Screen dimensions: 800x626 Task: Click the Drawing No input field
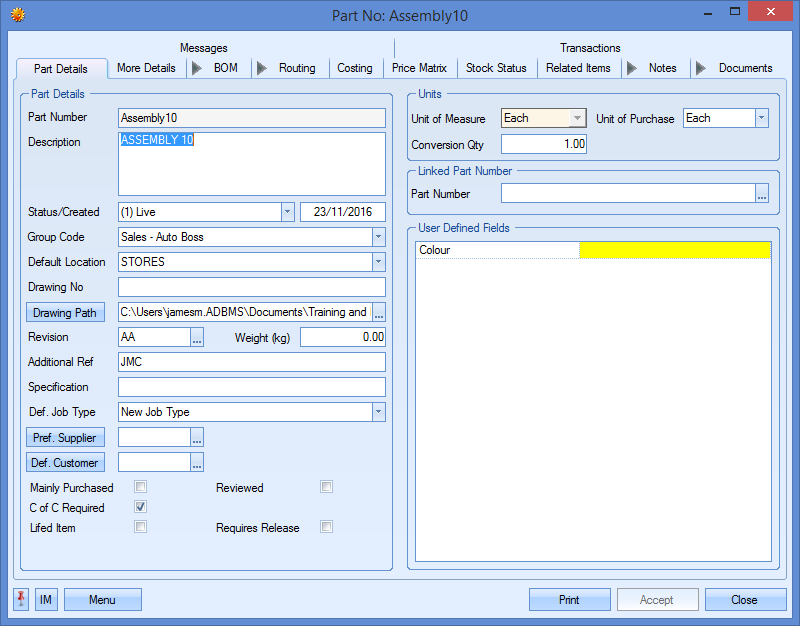[x=251, y=287]
